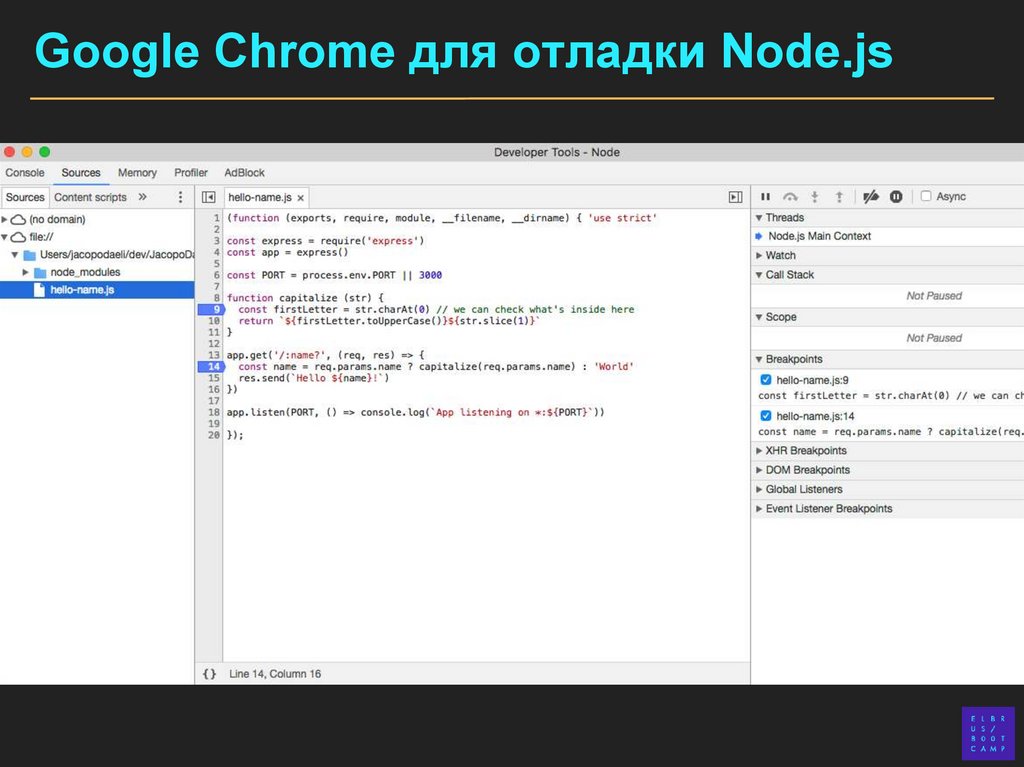
Task: Click breakpoint code 'const name' entry
Action: [x=891, y=432]
